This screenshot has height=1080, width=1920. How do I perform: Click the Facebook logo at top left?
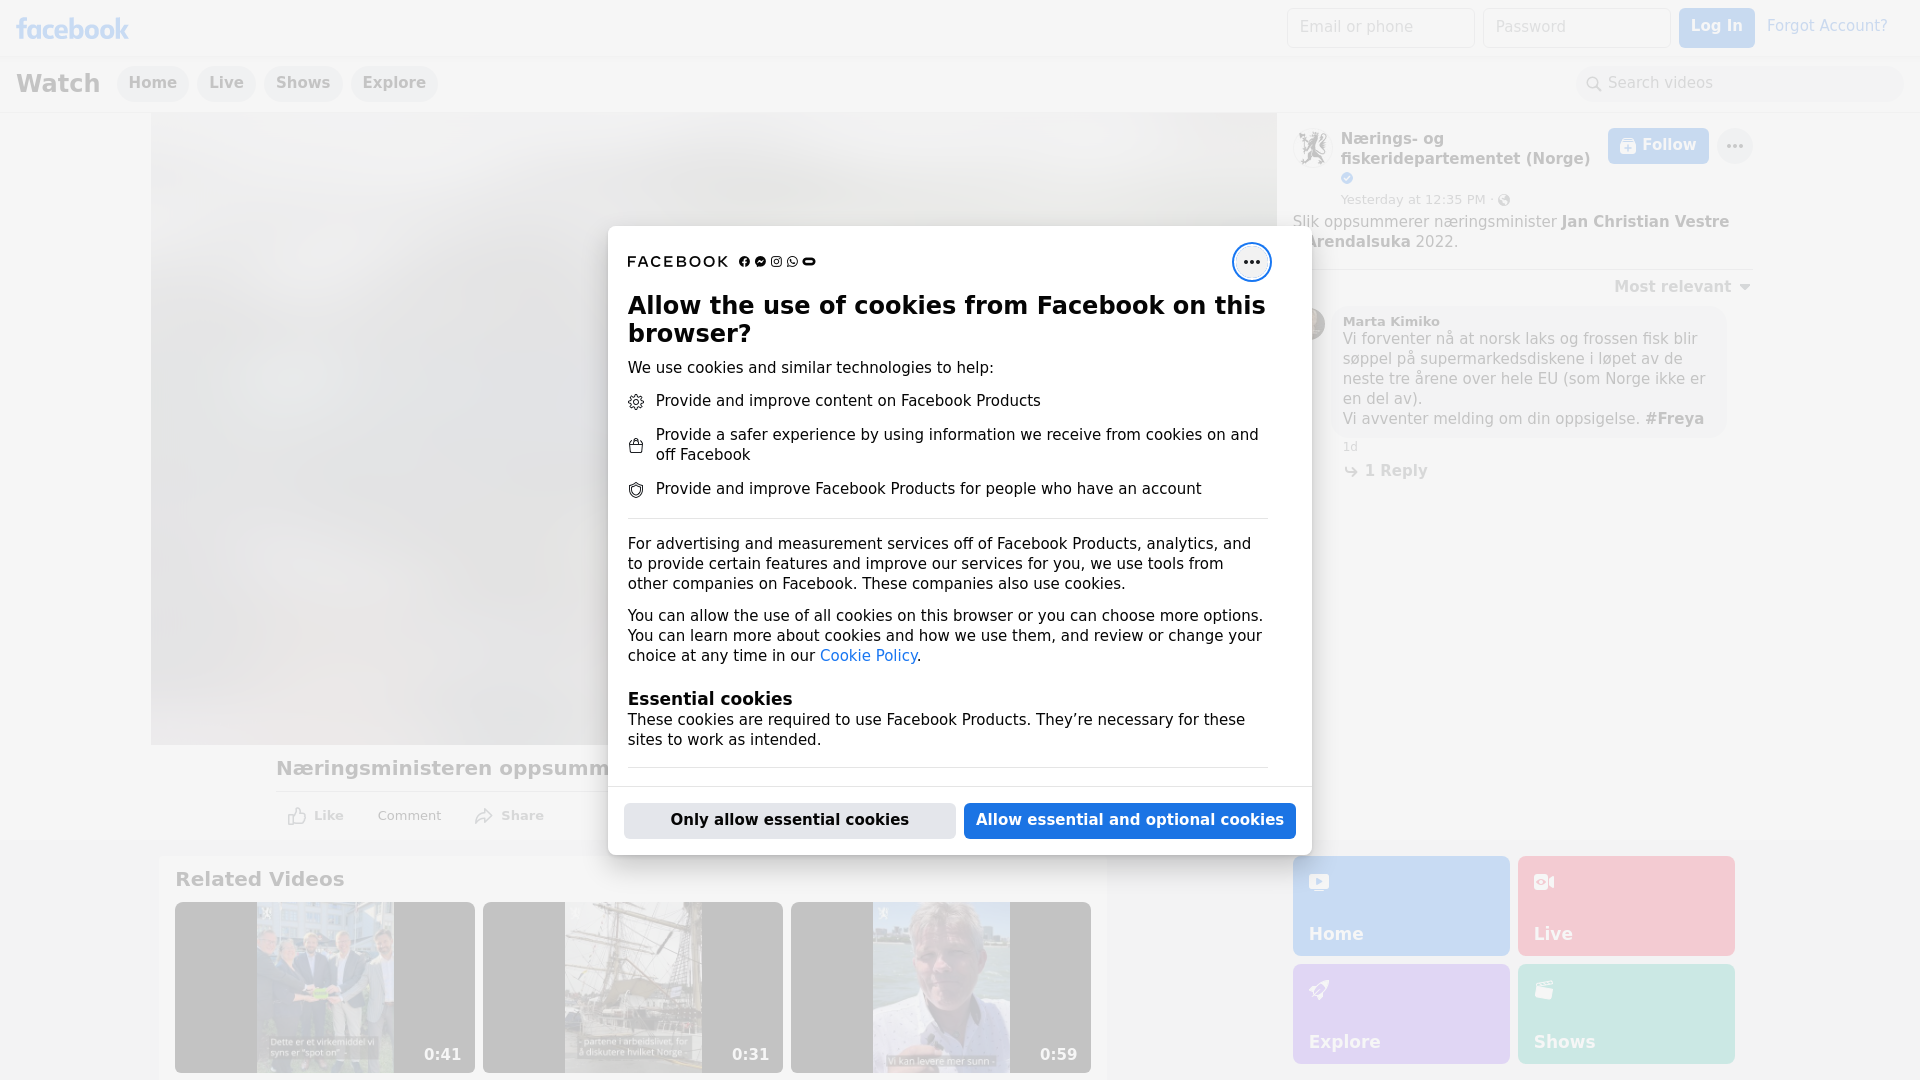click(72, 29)
